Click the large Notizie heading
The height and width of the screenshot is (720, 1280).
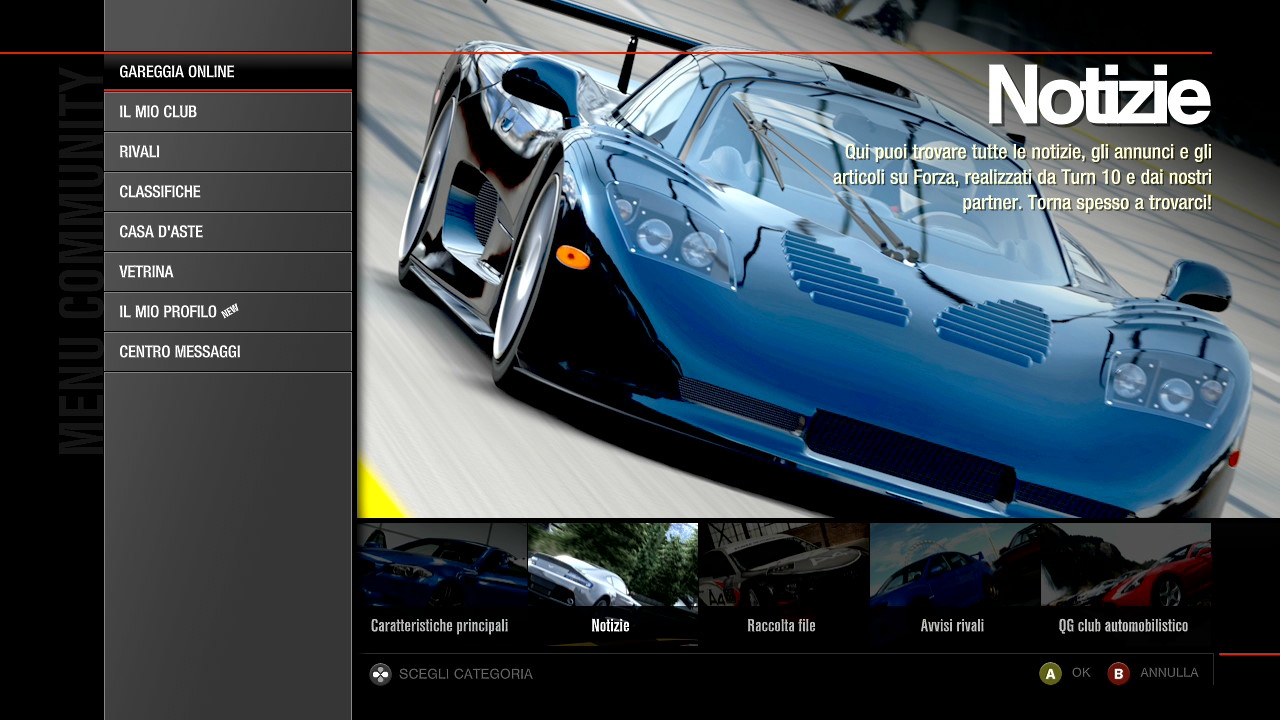pos(1099,96)
